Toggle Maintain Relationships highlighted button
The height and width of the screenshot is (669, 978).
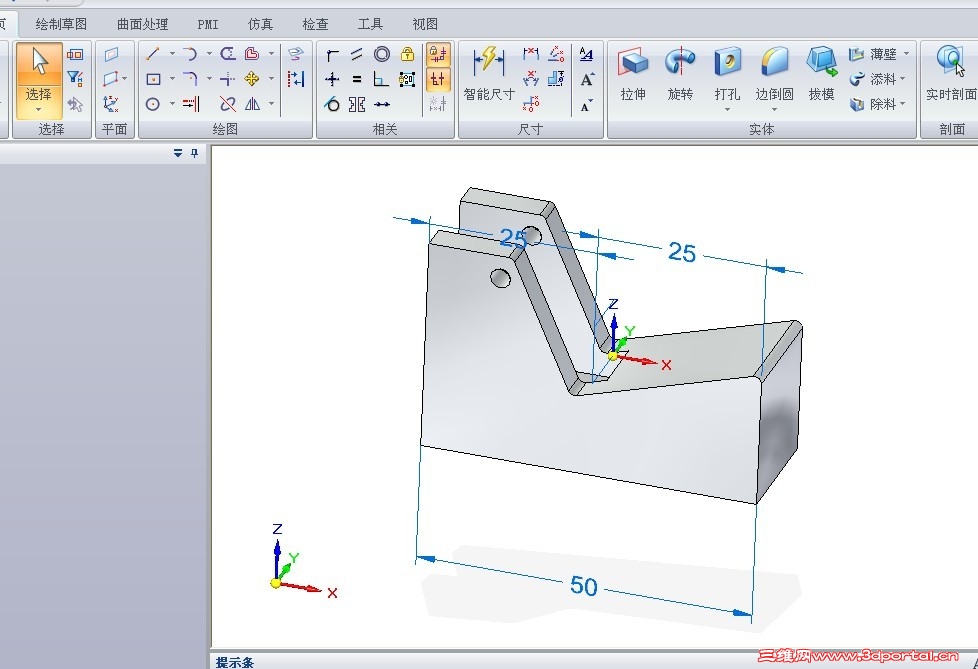438,54
